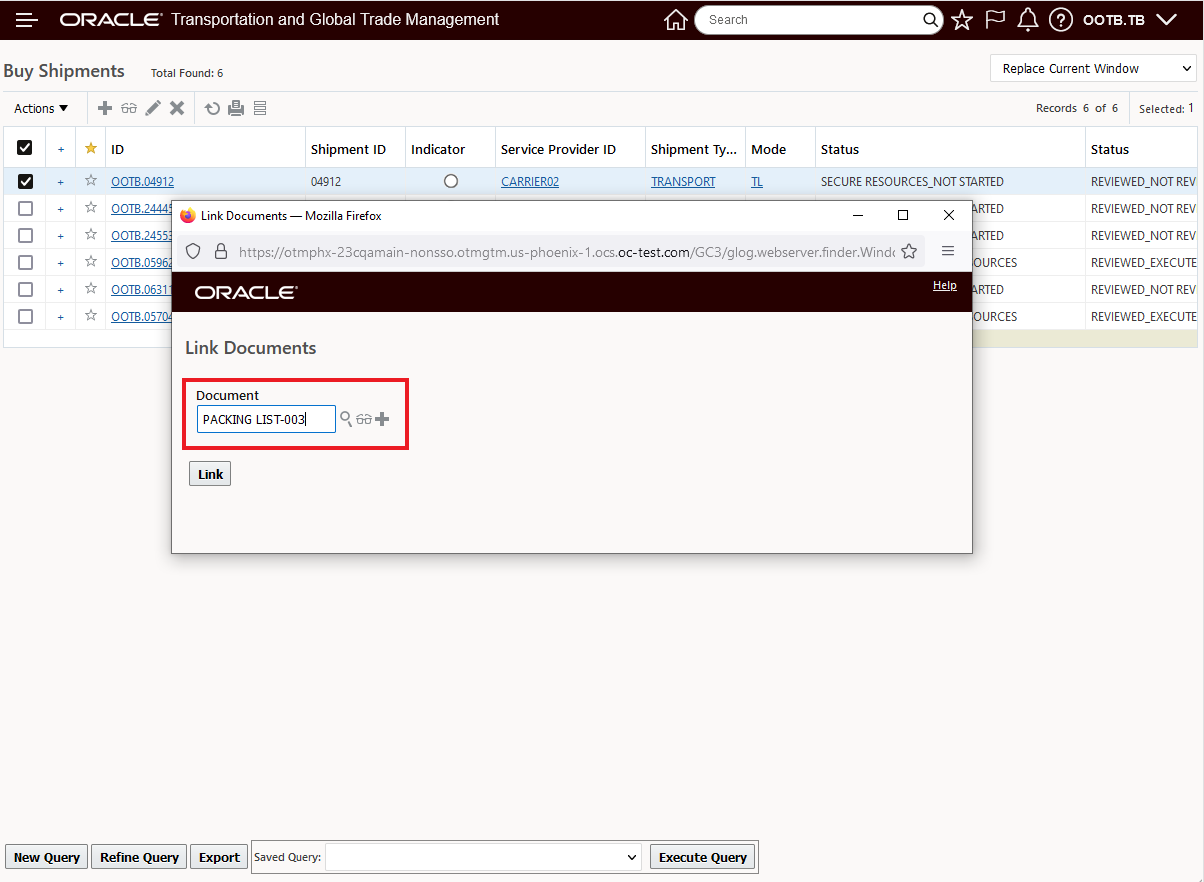The image size is (1204, 882).
Task: Open the Actions dropdown menu
Action: point(41,108)
